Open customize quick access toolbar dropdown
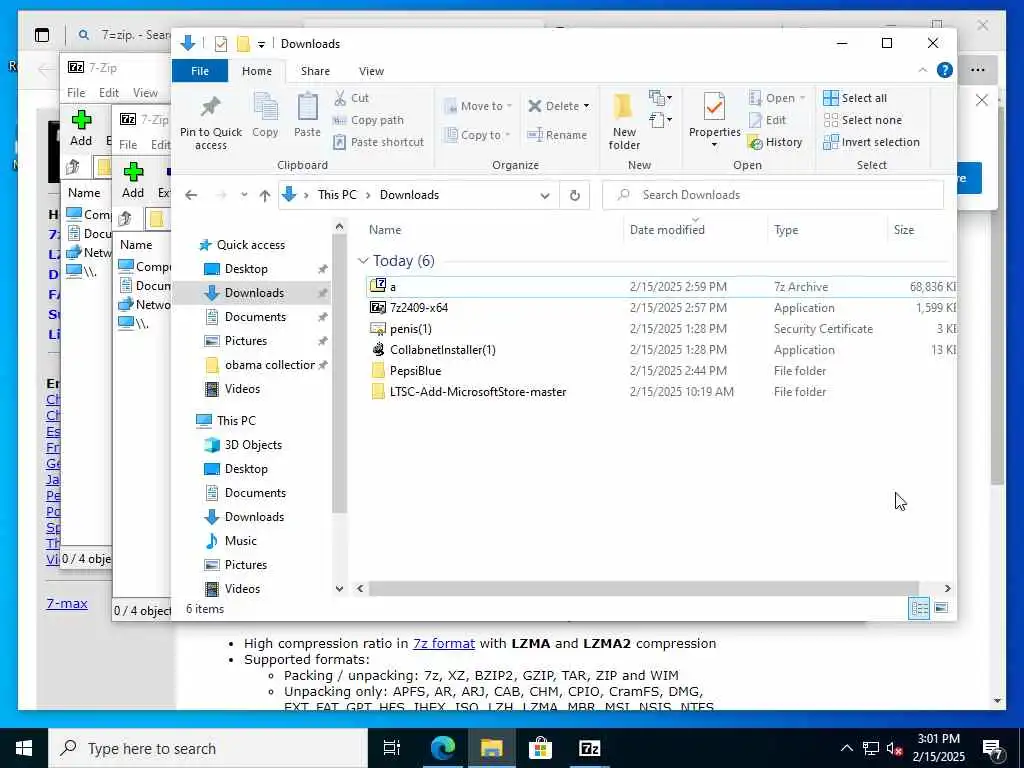This screenshot has width=1024, height=768. pyautogui.click(x=261, y=44)
